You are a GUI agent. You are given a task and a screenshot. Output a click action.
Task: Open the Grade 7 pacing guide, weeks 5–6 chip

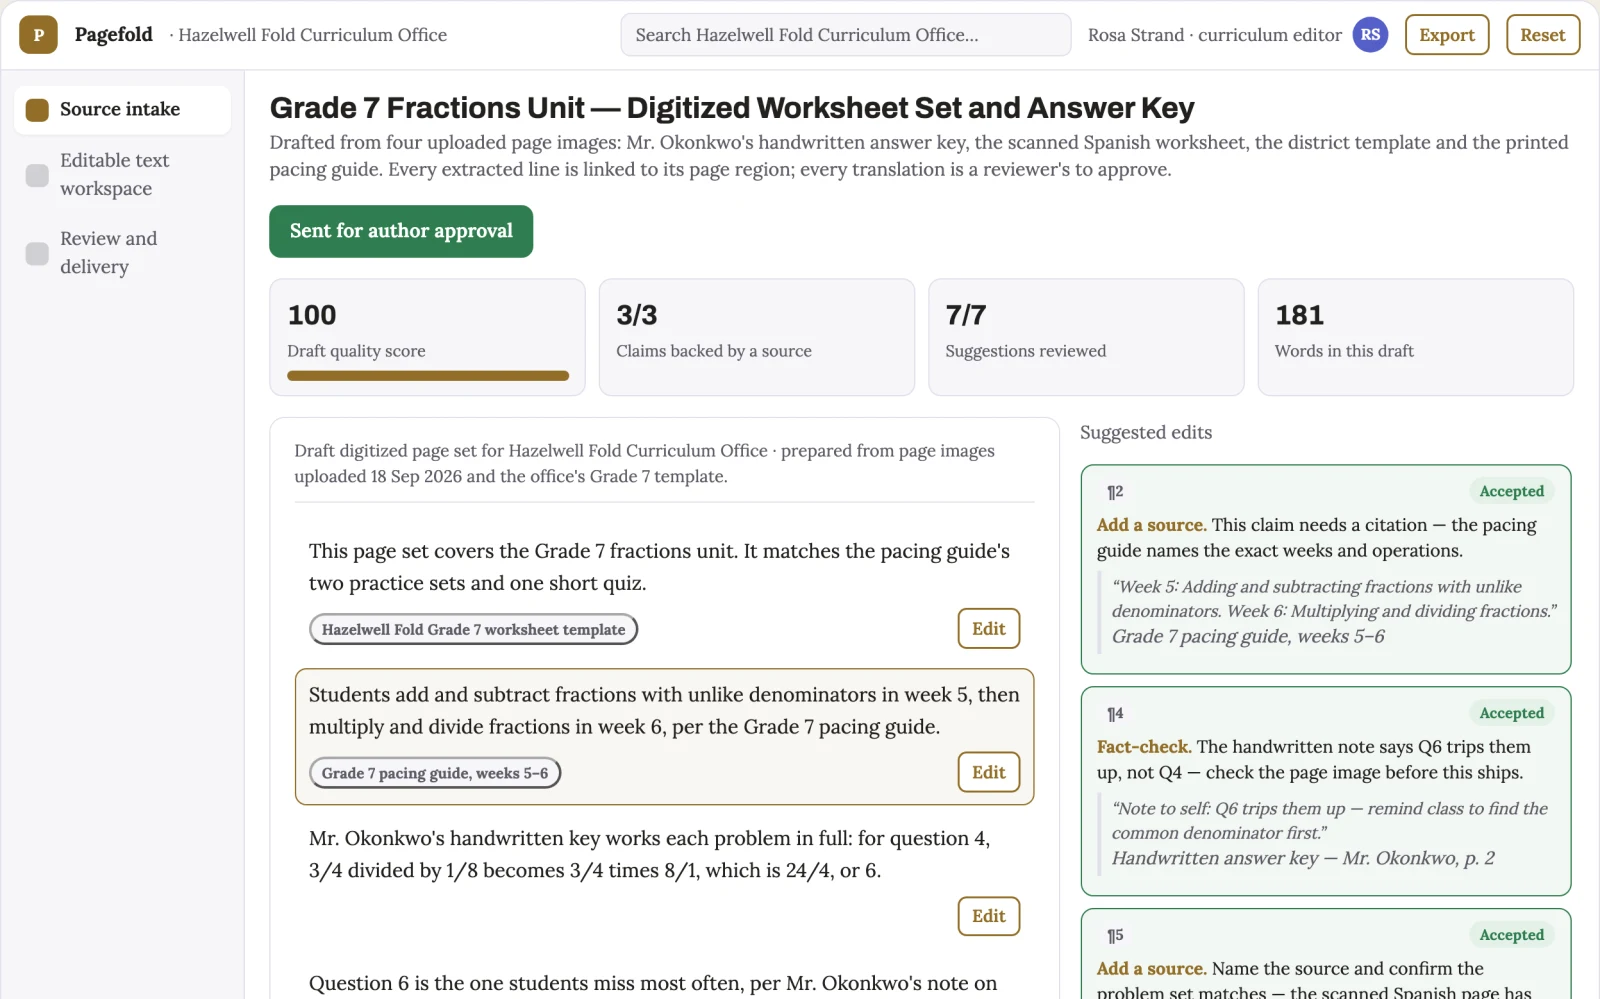coord(435,773)
